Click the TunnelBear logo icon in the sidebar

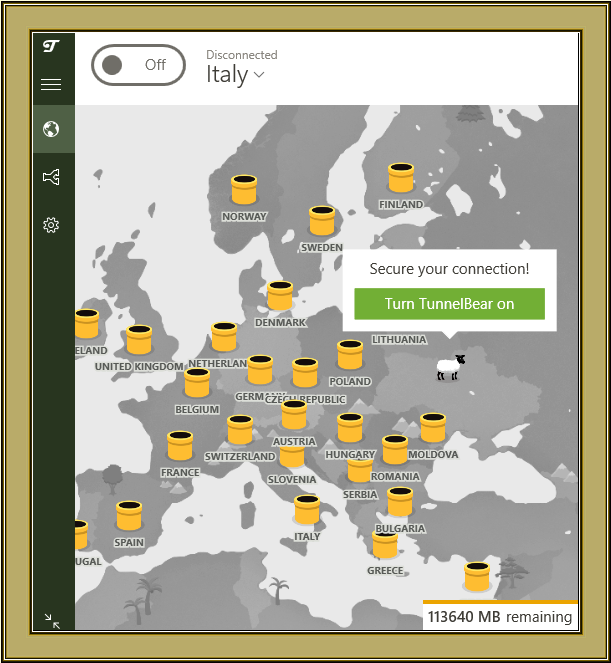[51, 46]
